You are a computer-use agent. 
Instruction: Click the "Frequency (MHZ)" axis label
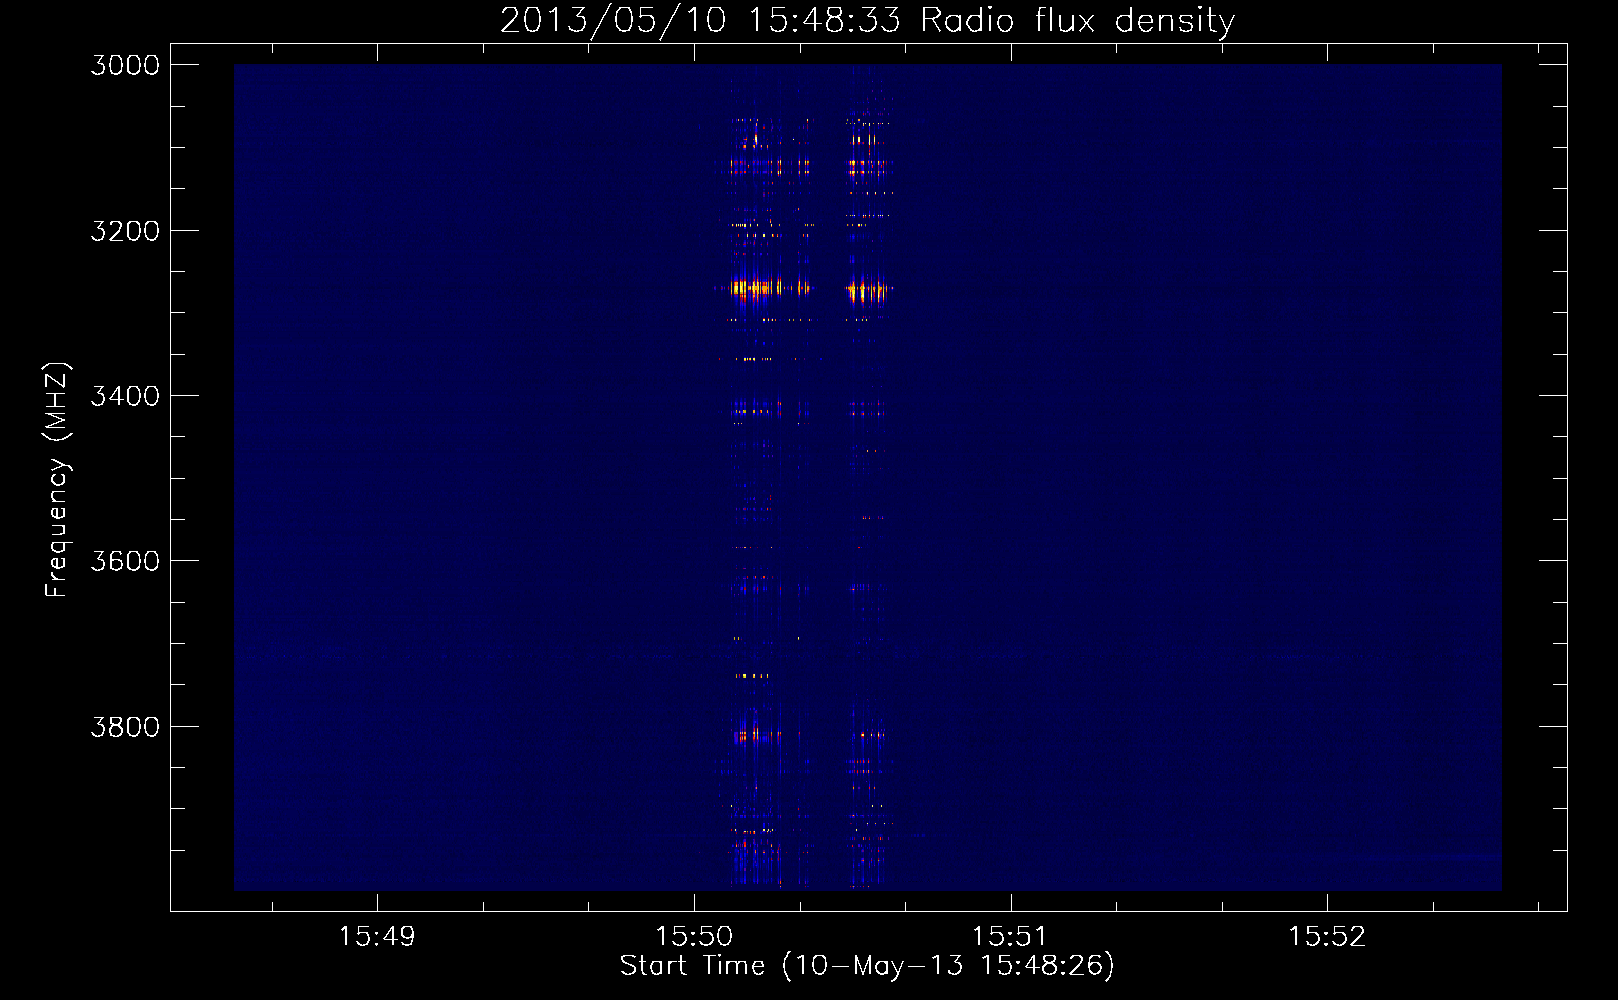coord(58,480)
